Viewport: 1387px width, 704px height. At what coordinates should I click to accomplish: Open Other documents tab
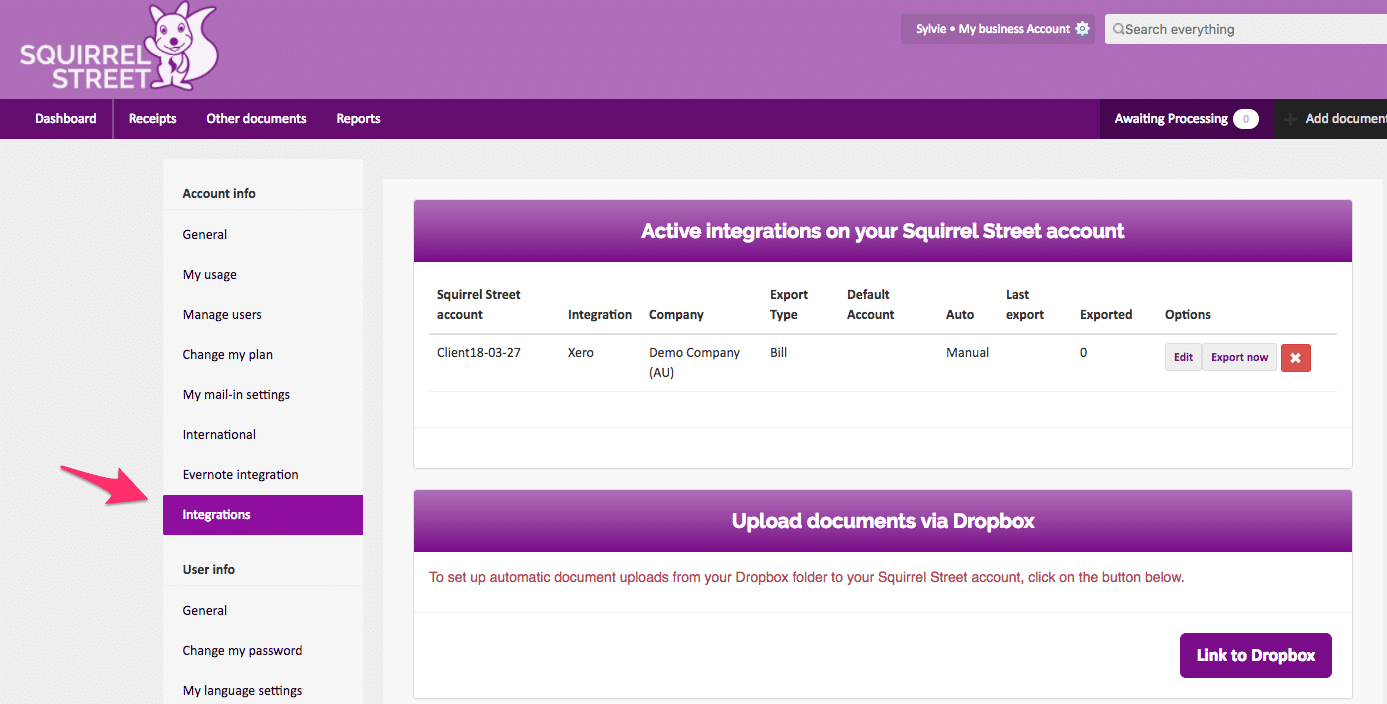(x=256, y=118)
